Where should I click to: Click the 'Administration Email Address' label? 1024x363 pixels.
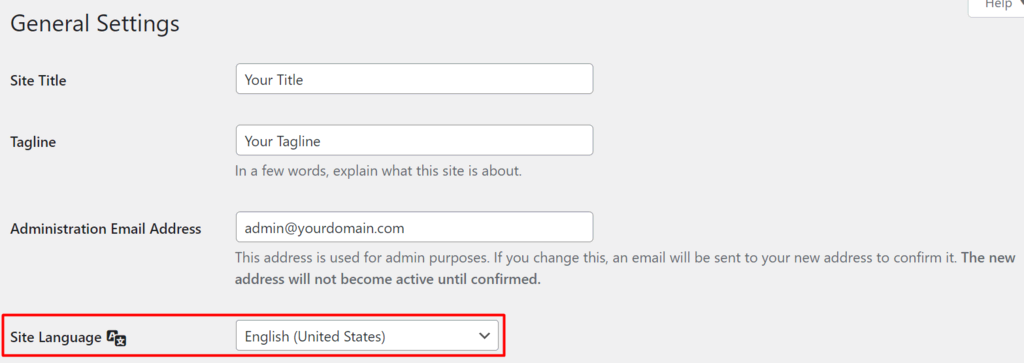[106, 229]
